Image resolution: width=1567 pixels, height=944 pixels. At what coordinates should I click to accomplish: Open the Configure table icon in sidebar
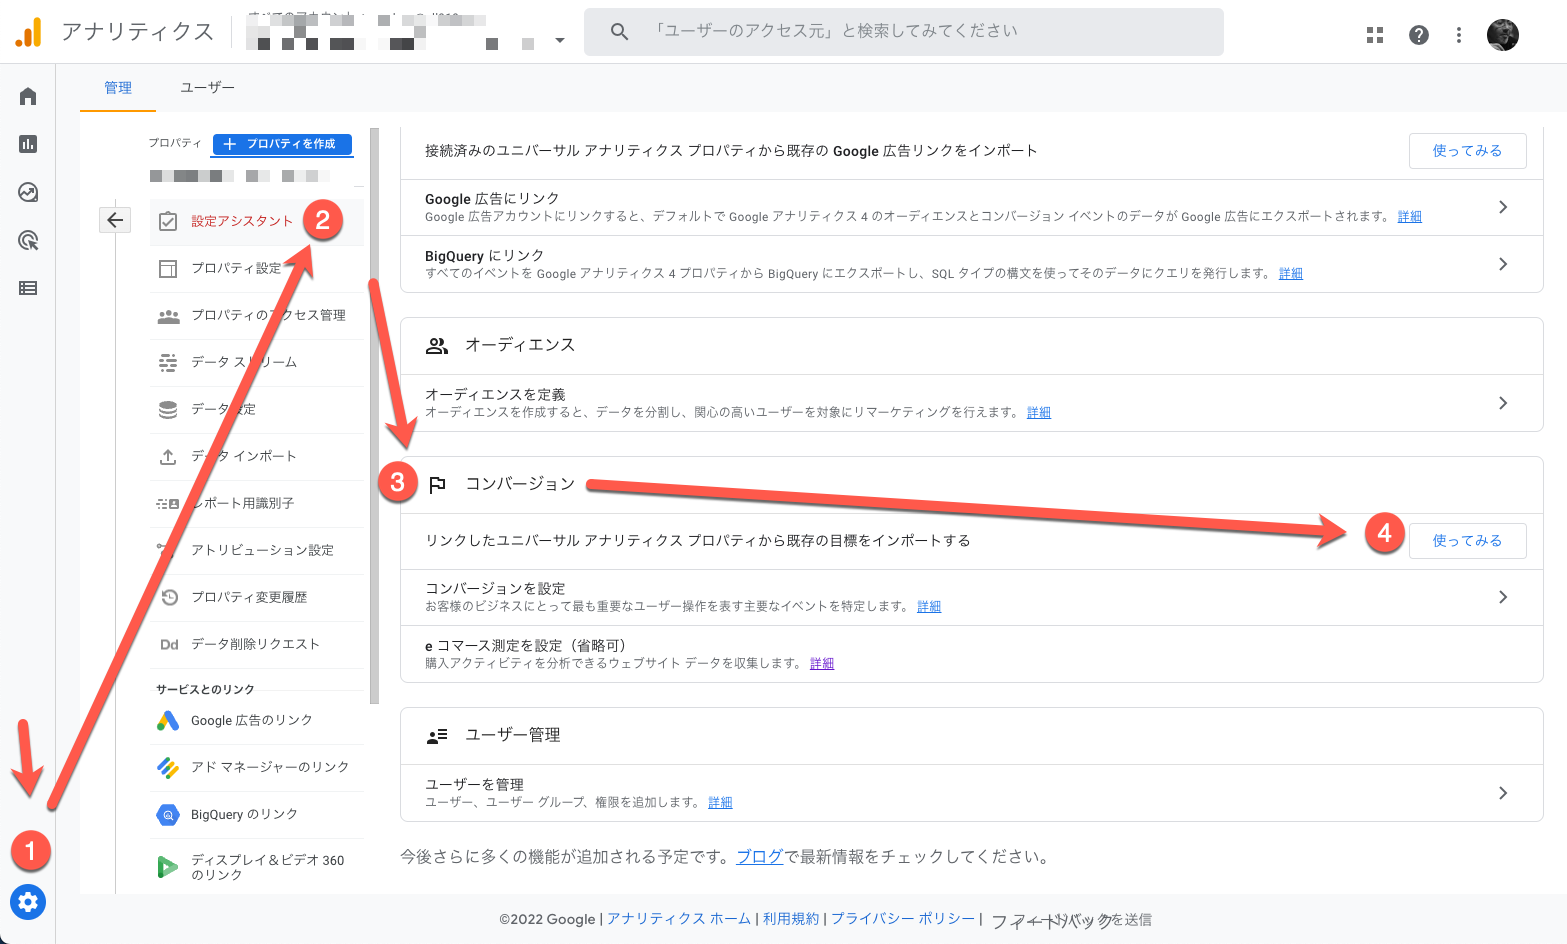click(28, 288)
